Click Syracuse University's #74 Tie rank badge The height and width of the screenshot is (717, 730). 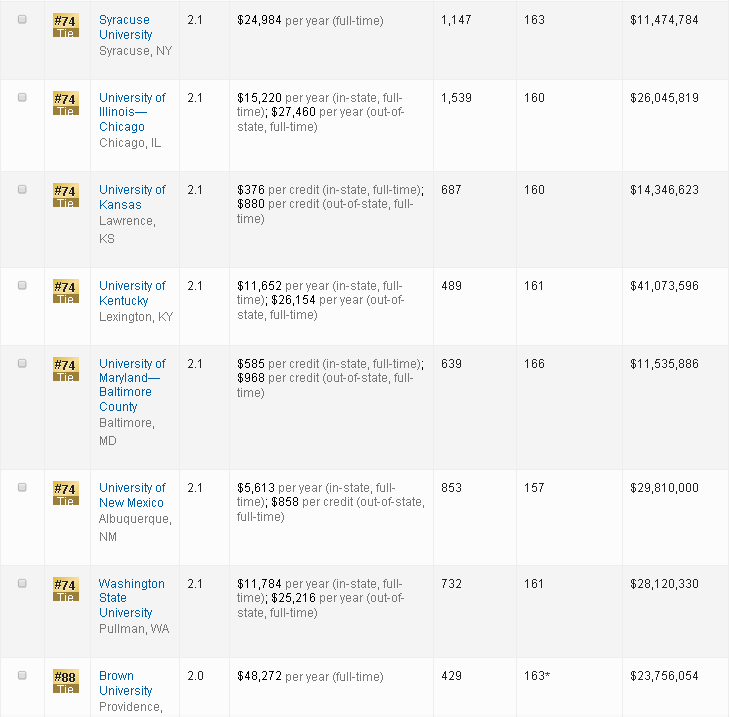point(65,26)
